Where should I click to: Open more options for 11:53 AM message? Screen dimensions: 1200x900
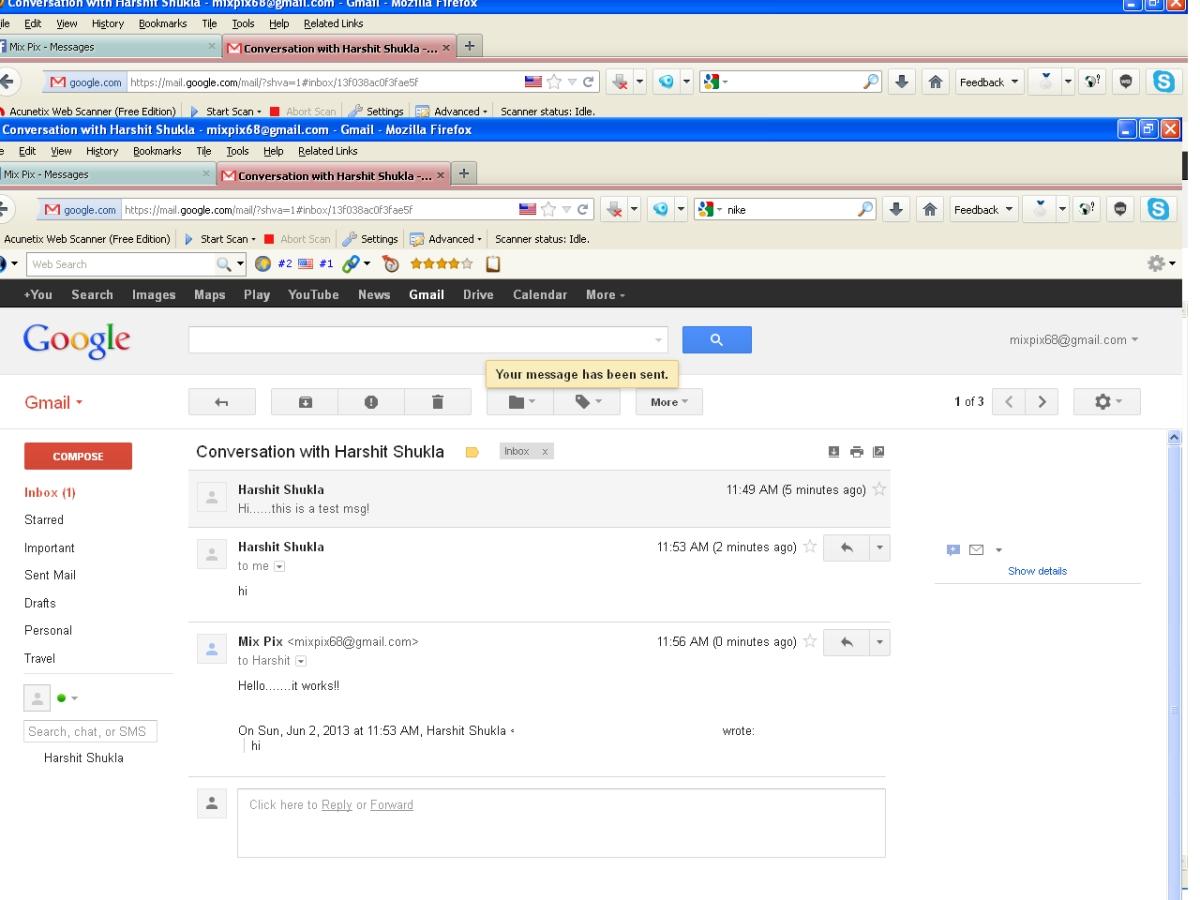pyautogui.click(x=879, y=548)
